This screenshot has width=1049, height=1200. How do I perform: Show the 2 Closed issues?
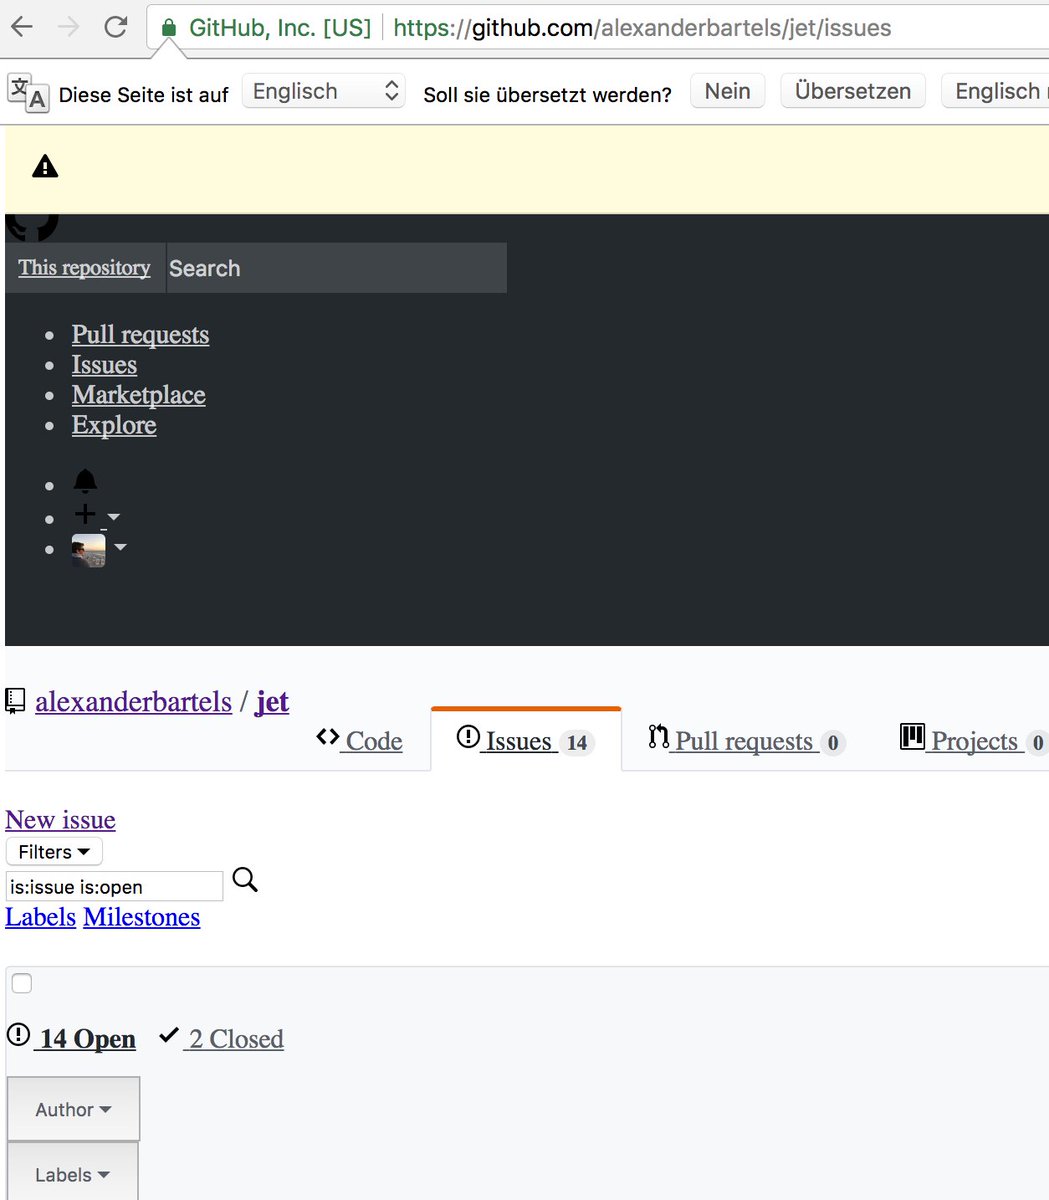(x=222, y=1038)
